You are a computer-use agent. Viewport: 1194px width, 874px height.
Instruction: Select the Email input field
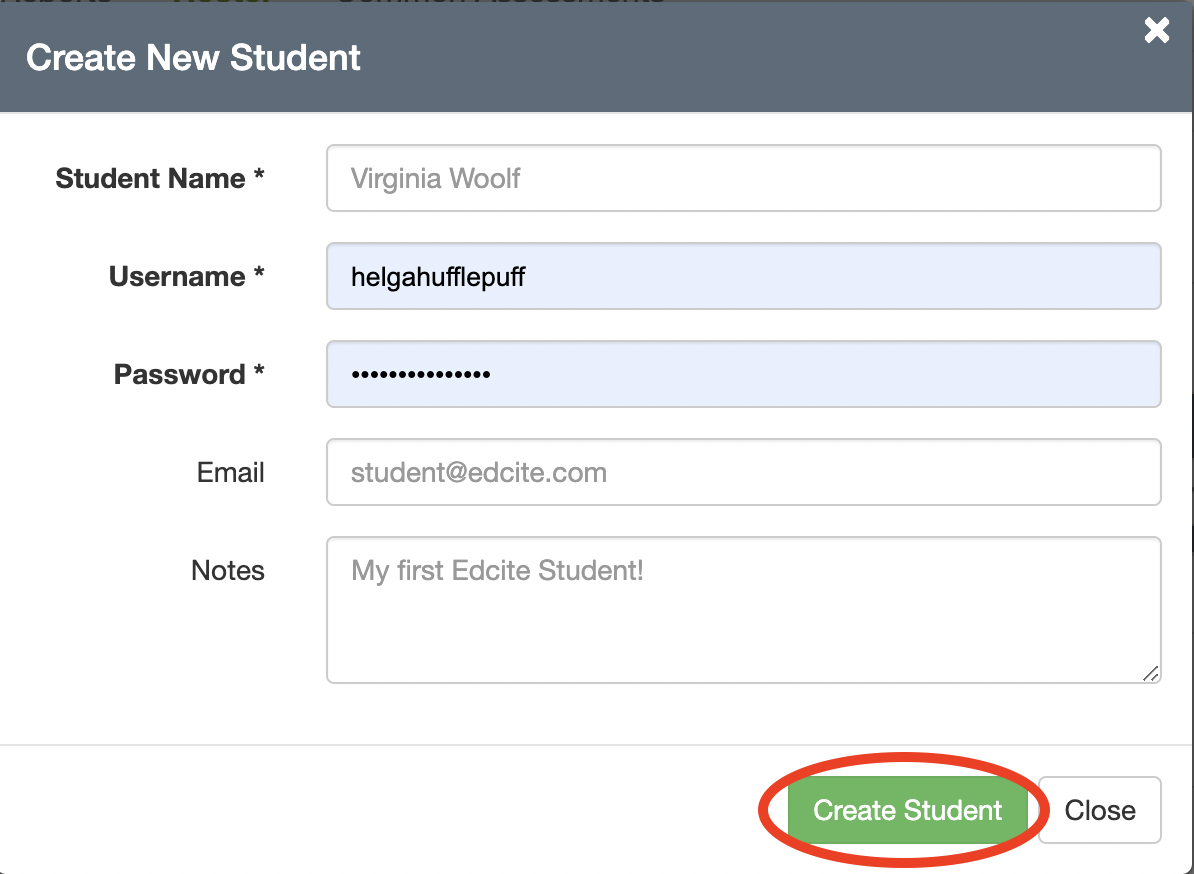743,472
